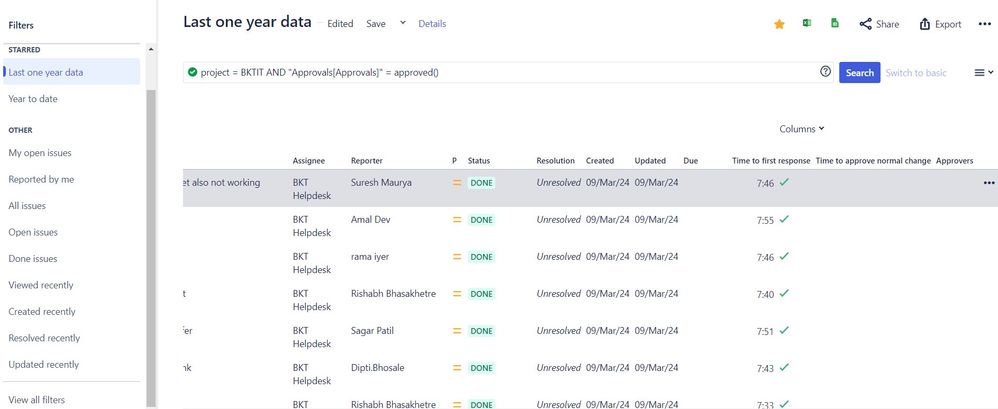Click medium priority icon in Sagar Patil row
Image resolution: width=998 pixels, height=409 pixels.
point(456,331)
